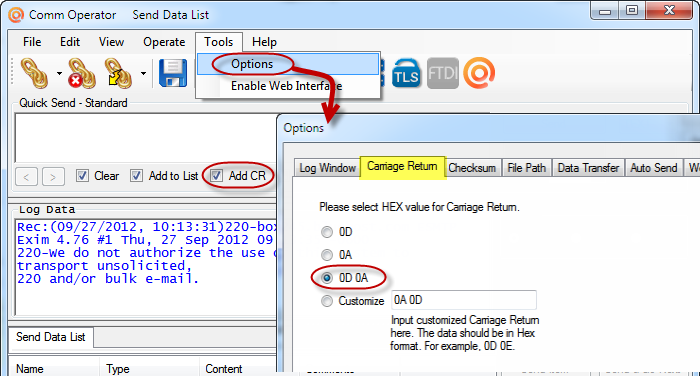Minimize the Comm Operator window
Image resolution: width=700 pixels, height=376 pixels.
click(605, 11)
